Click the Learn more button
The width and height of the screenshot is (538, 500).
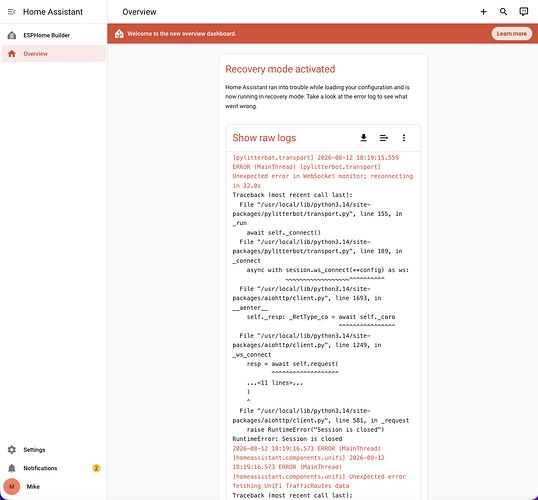click(512, 34)
